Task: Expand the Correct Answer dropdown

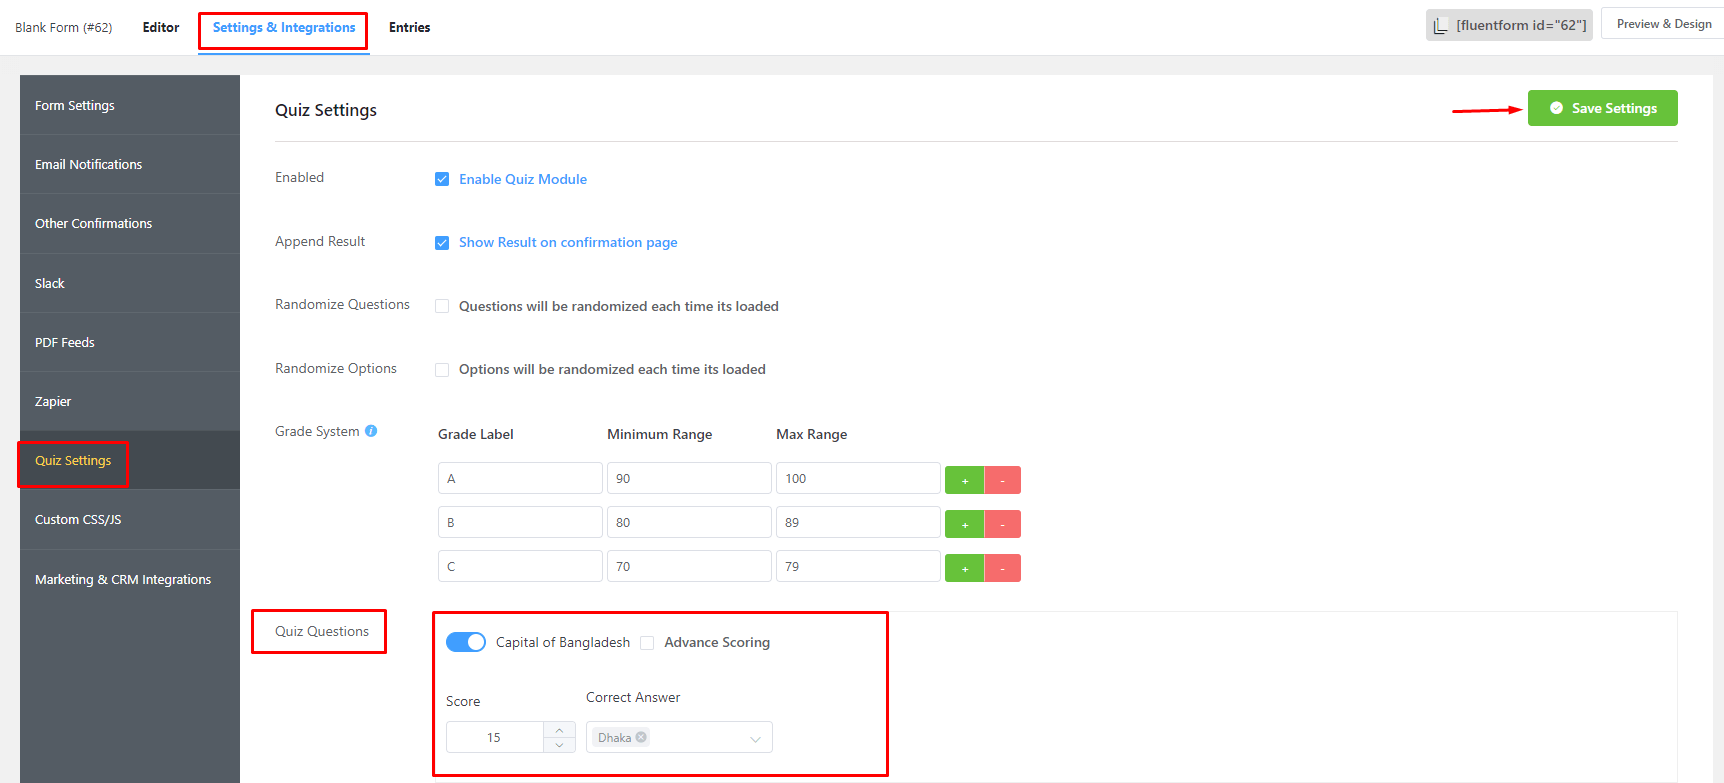Action: pyautogui.click(x=755, y=738)
